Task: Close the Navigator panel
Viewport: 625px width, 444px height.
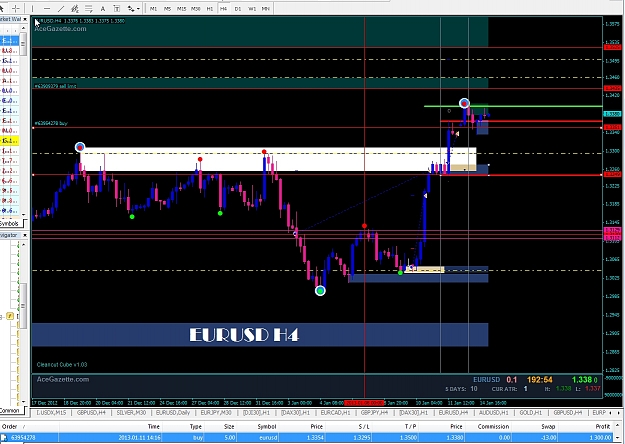Action: point(25,236)
